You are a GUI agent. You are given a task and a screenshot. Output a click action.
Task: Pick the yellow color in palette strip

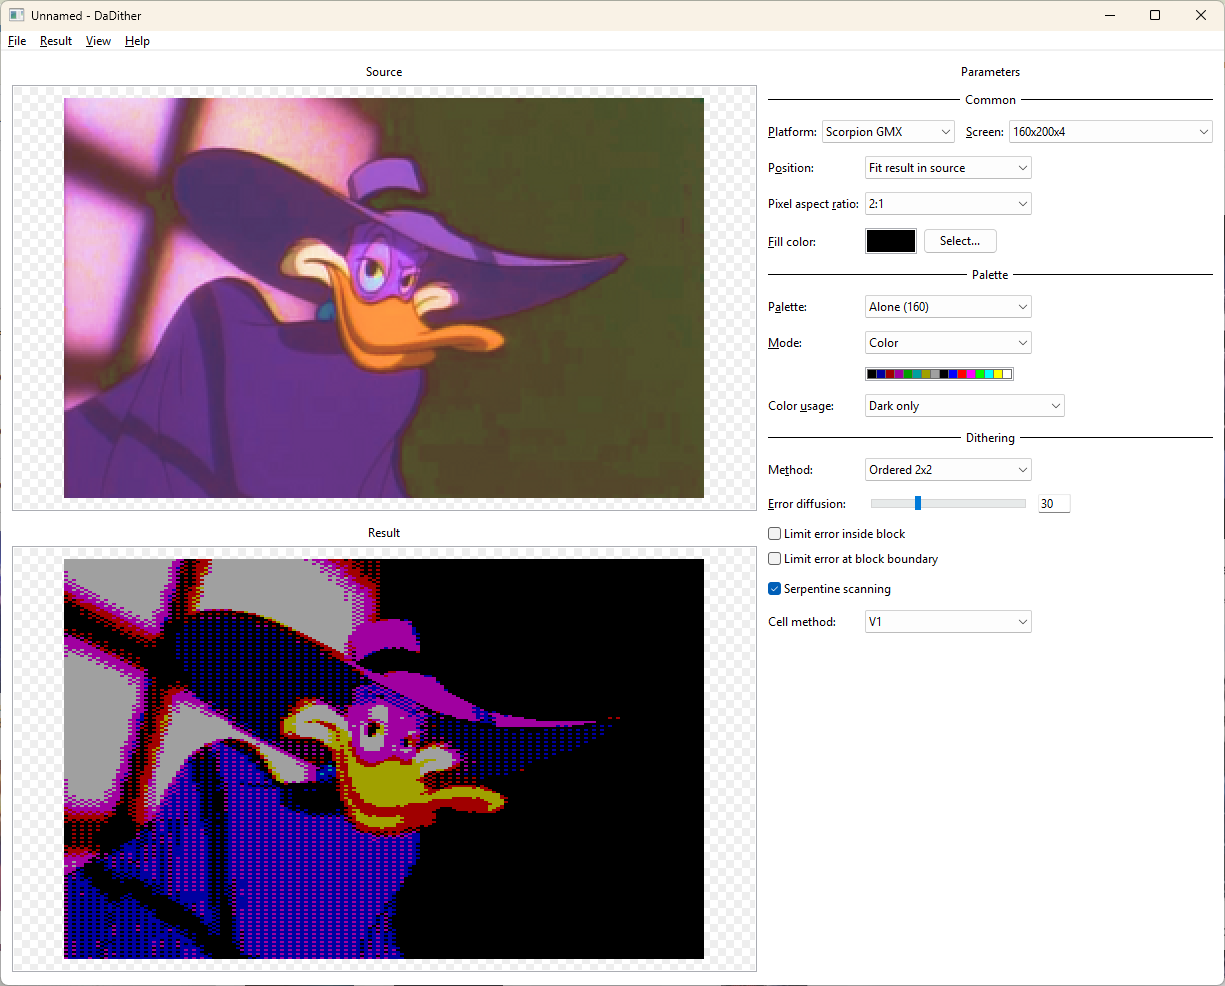pyautogui.click(x=998, y=374)
